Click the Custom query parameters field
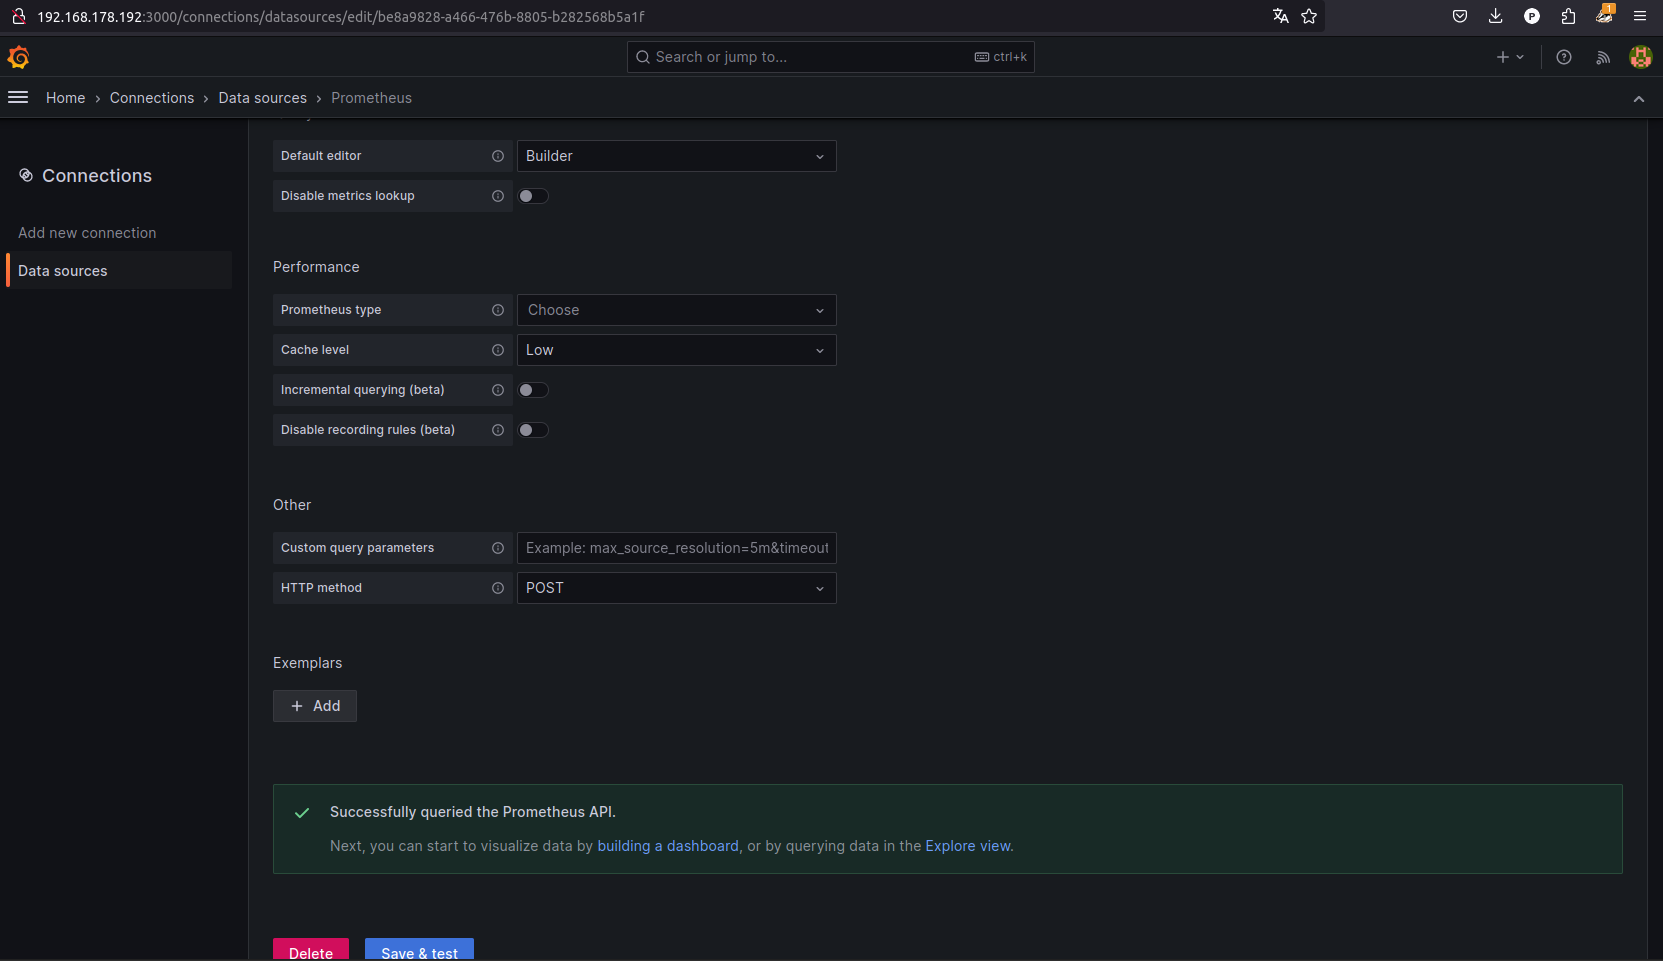Viewport: 1663px width, 961px height. pyautogui.click(x=676, y=548)
